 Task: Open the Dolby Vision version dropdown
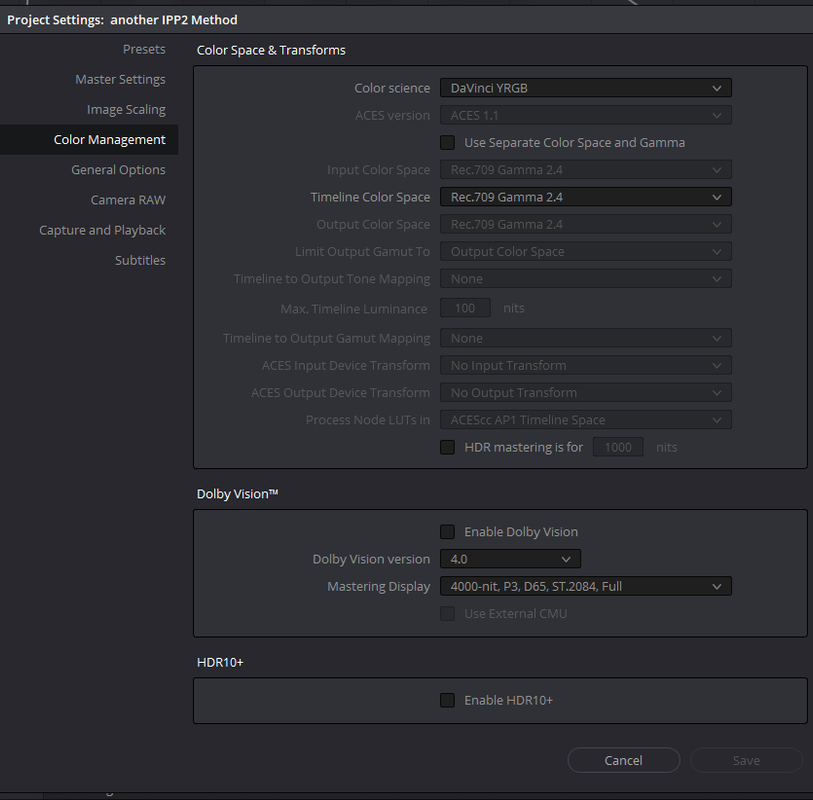(x=510, y=559)
